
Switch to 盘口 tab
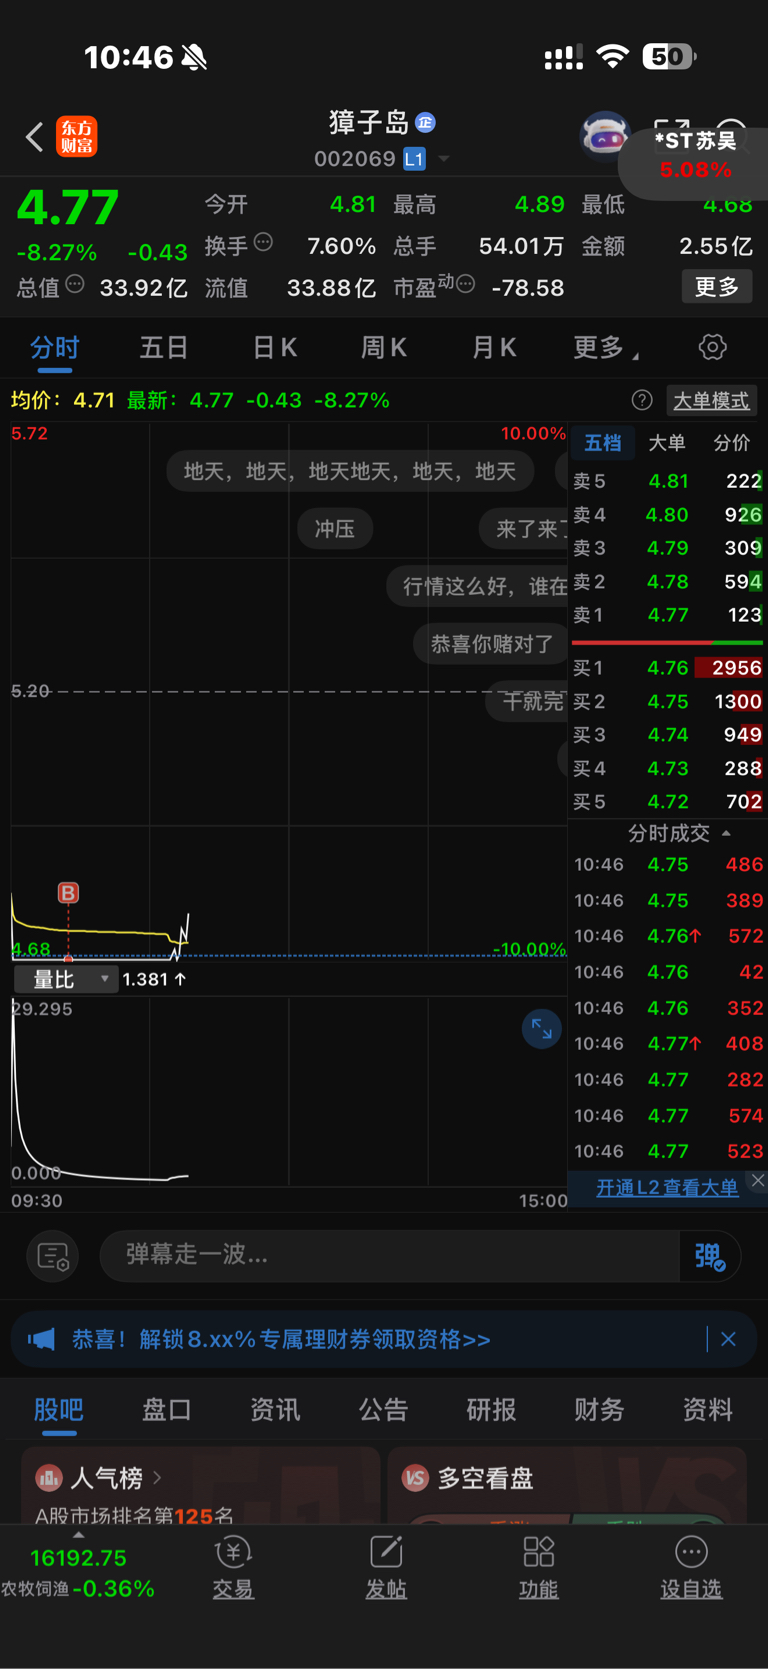click(x=167, y=1409)
